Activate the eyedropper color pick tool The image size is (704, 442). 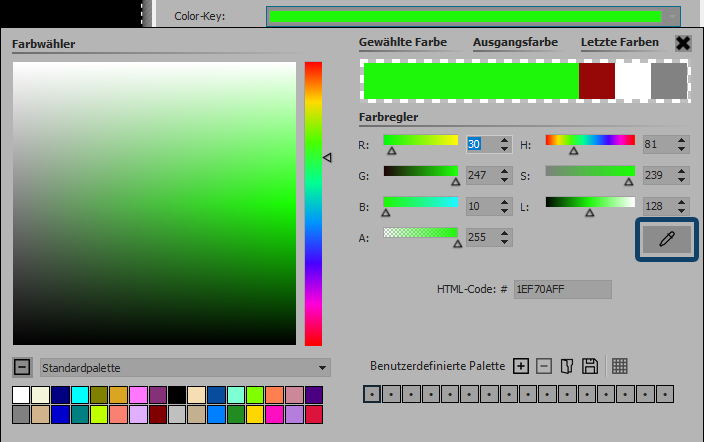667,239
